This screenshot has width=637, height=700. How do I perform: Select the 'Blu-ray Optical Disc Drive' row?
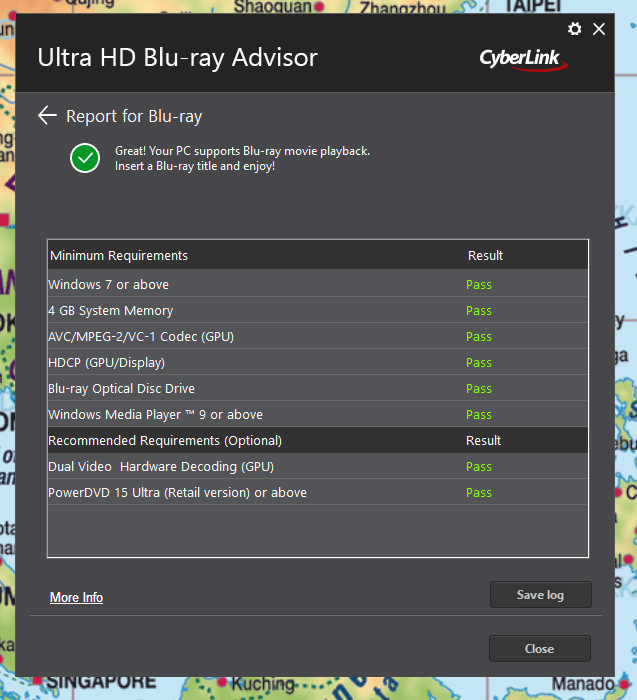[x=317, y=388]
